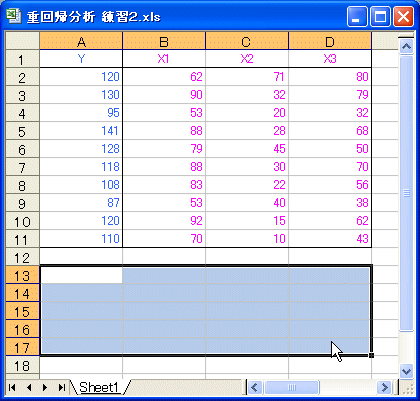Select cell A2 with value 120

(81, 77)
